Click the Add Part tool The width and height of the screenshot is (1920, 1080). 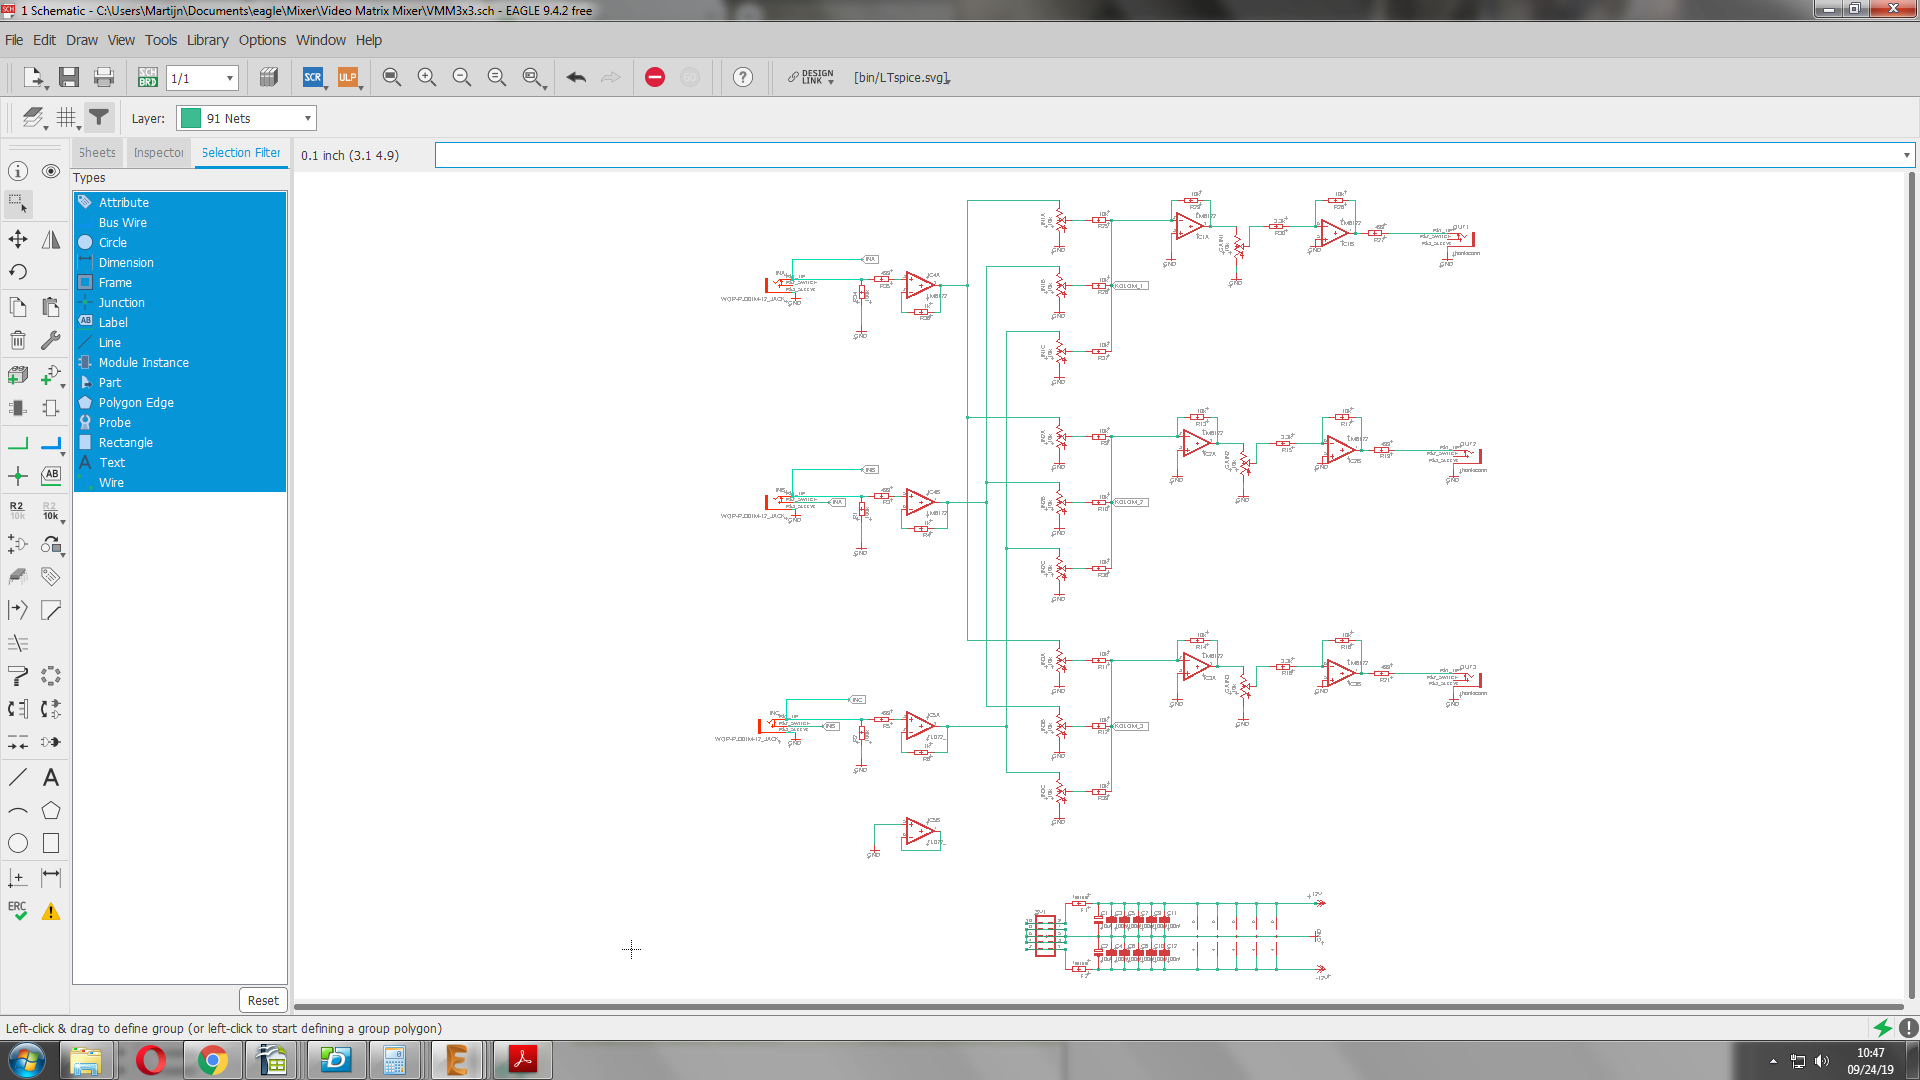(x=18, y=375)
